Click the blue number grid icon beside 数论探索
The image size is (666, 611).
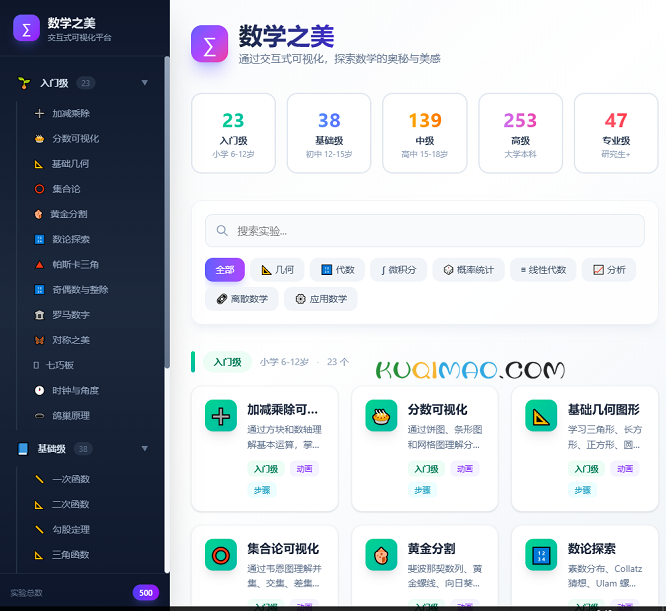(x=39, y=239)
